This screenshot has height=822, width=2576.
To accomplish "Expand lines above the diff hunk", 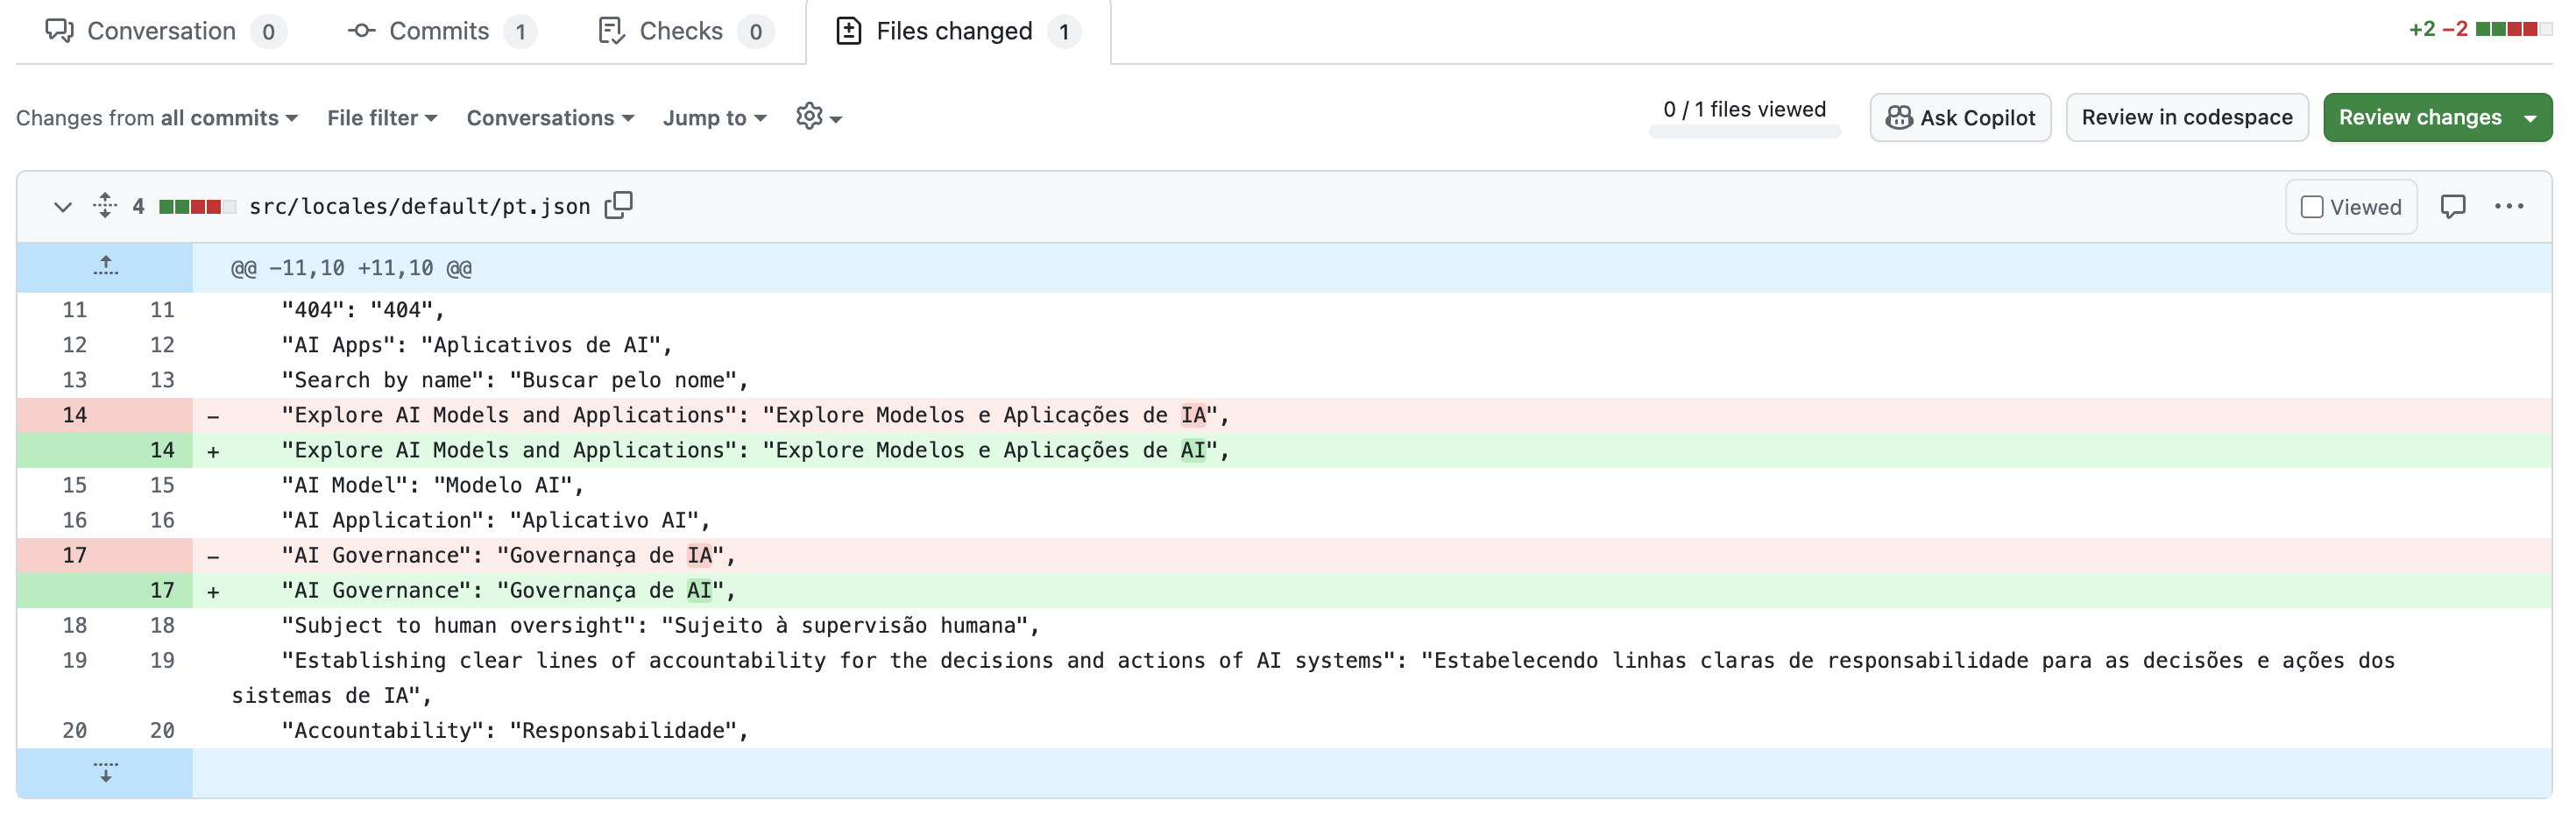I will 105,267.
